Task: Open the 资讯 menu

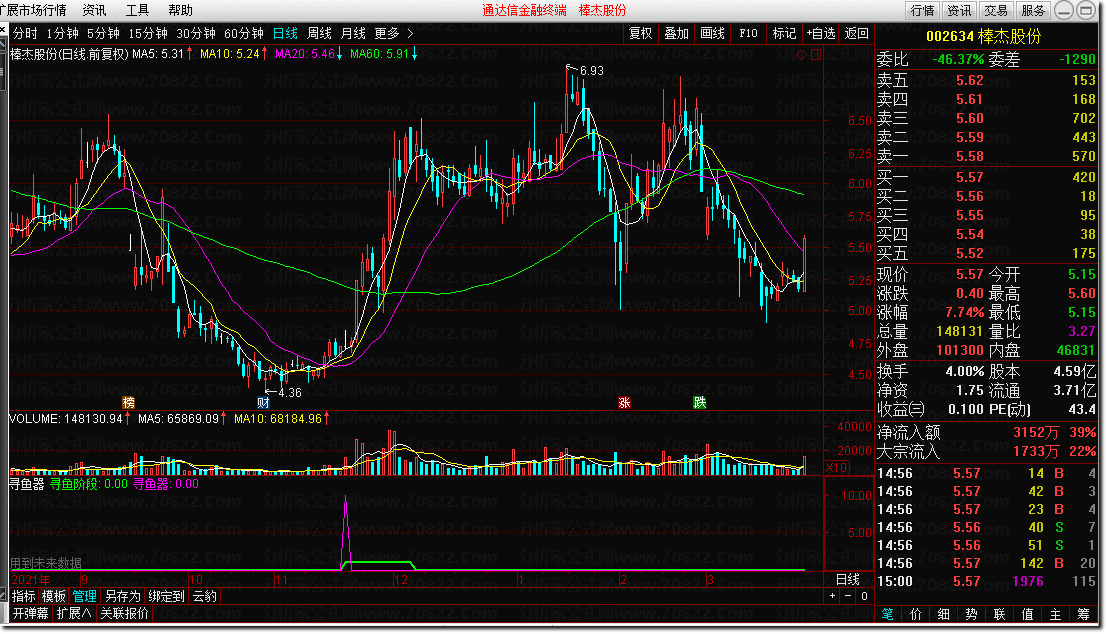Action: click(94, 10)
